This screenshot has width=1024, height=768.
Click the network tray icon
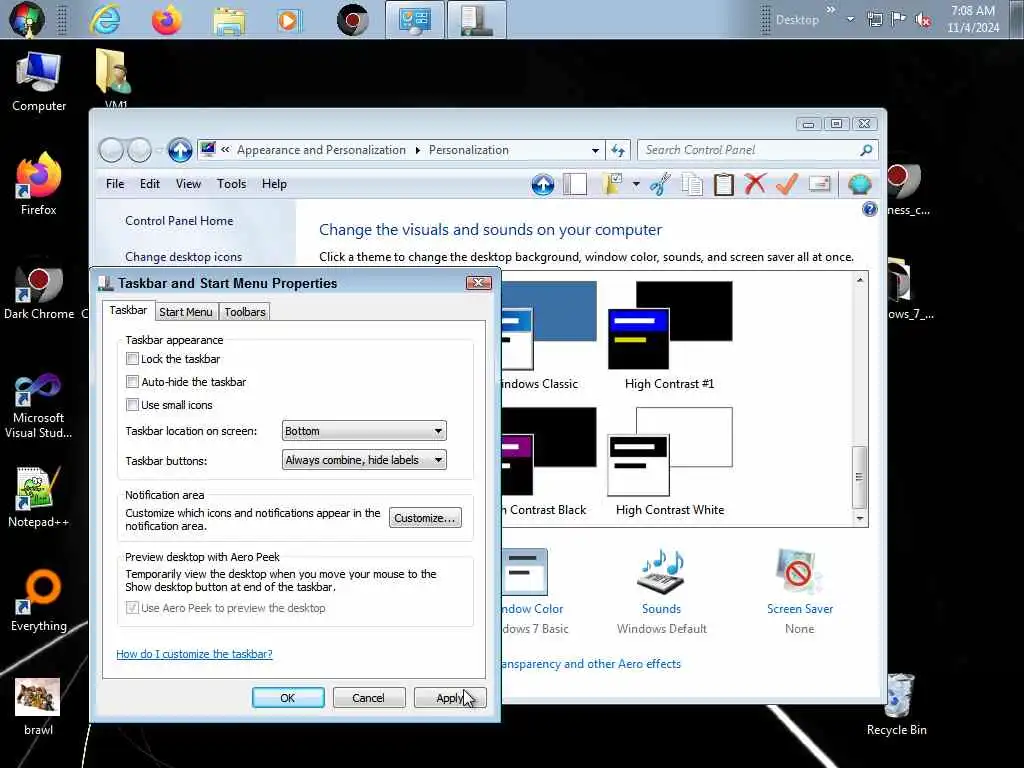click(875, 20)
